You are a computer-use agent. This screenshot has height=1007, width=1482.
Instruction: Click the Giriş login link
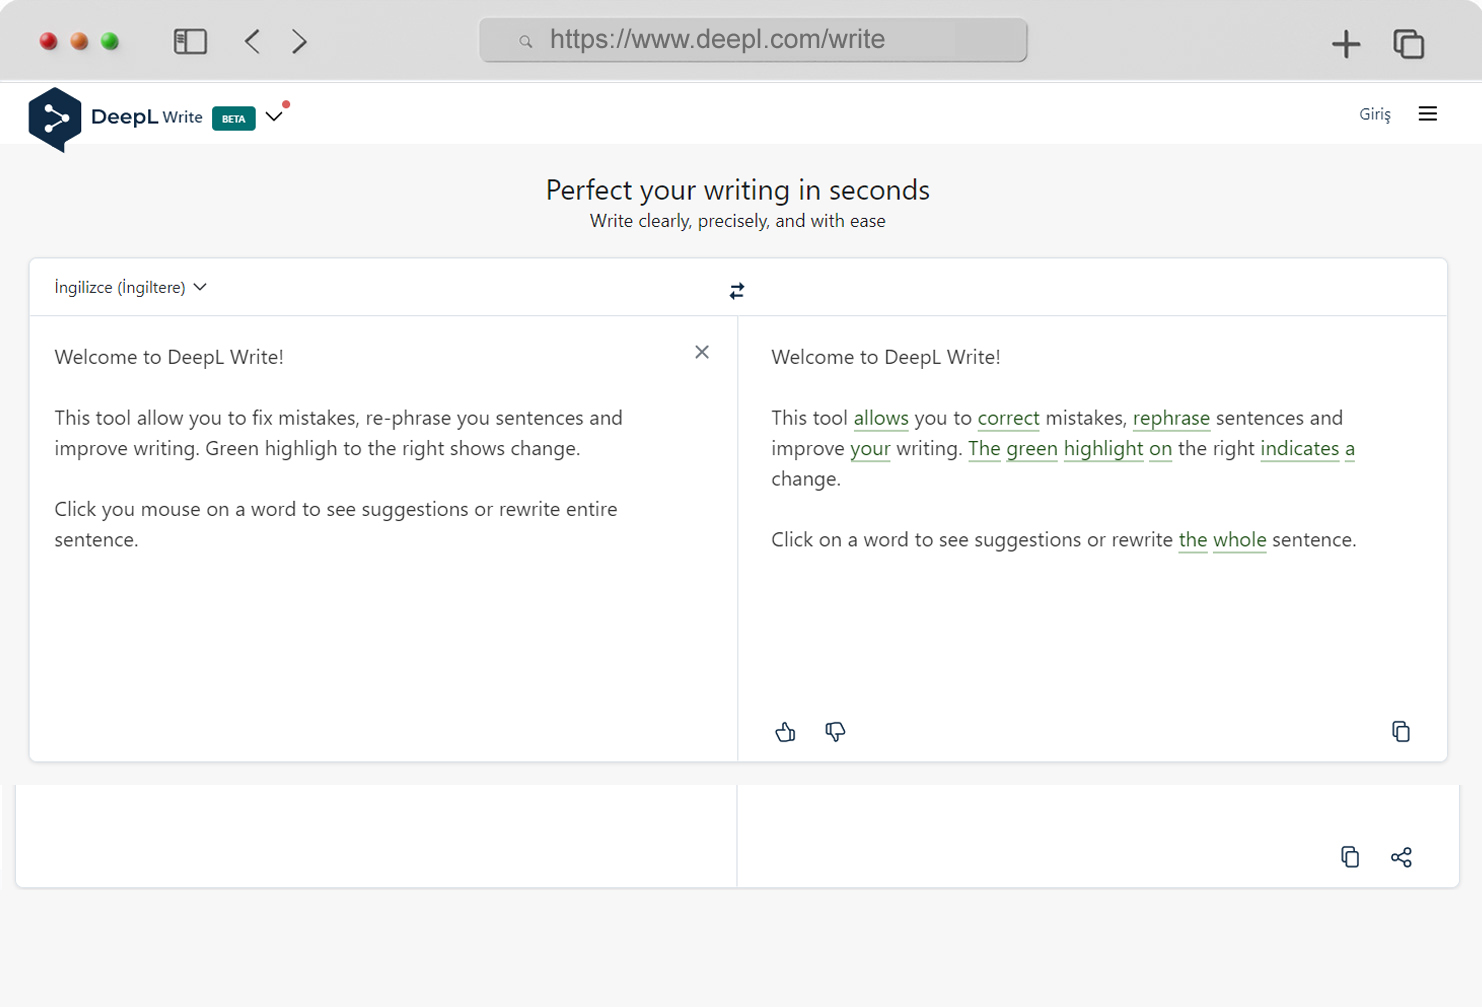(x=1374, y=114)
